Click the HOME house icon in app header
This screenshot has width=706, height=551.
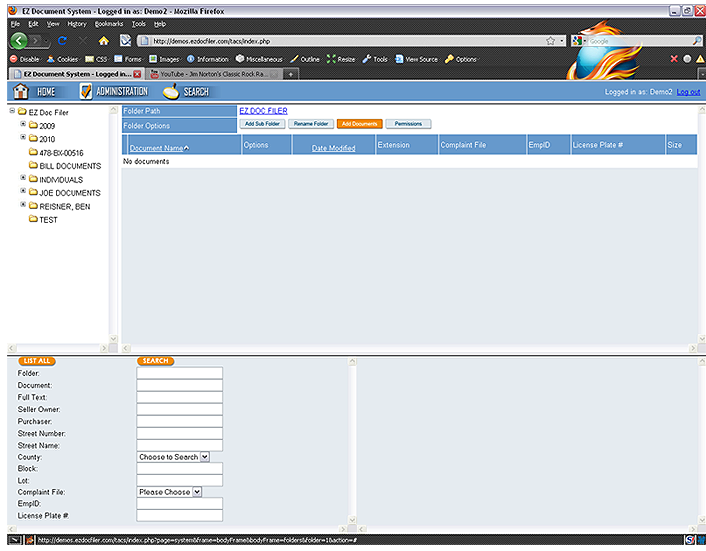pyautogui.click(x=21, y=91)
